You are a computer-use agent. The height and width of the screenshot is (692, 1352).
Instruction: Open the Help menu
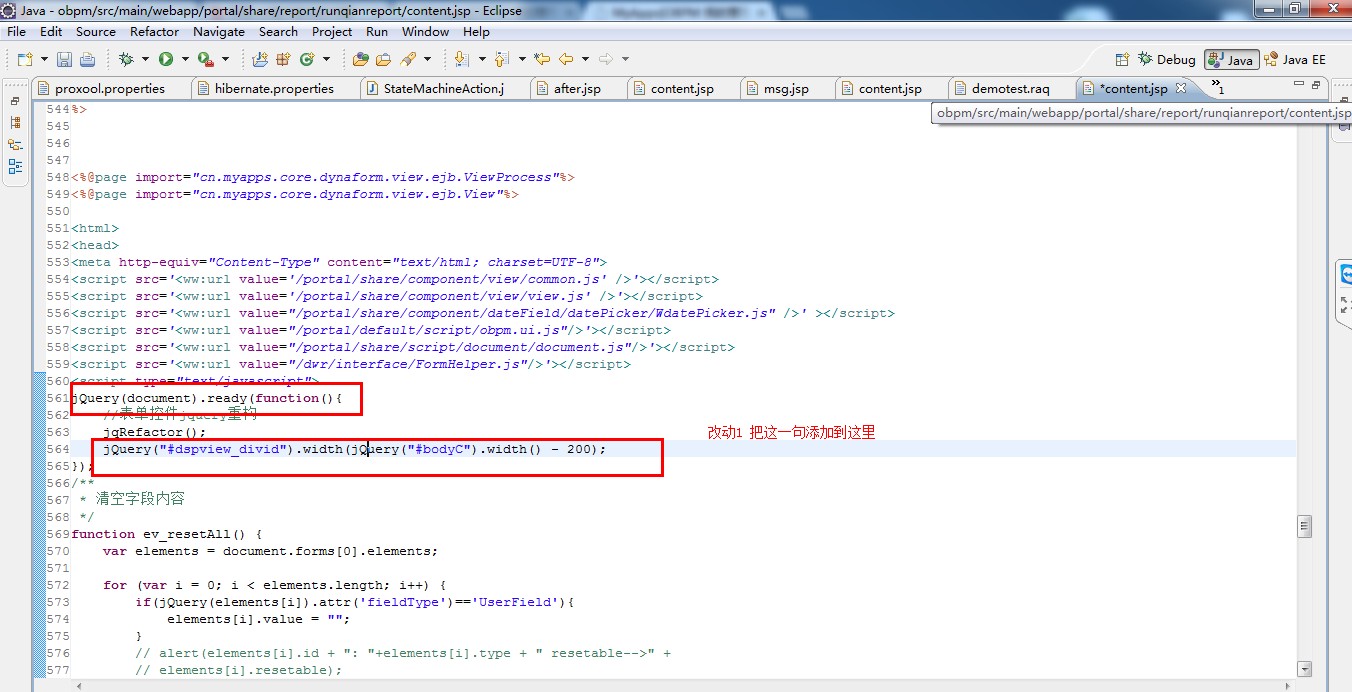tap(477, 31)
